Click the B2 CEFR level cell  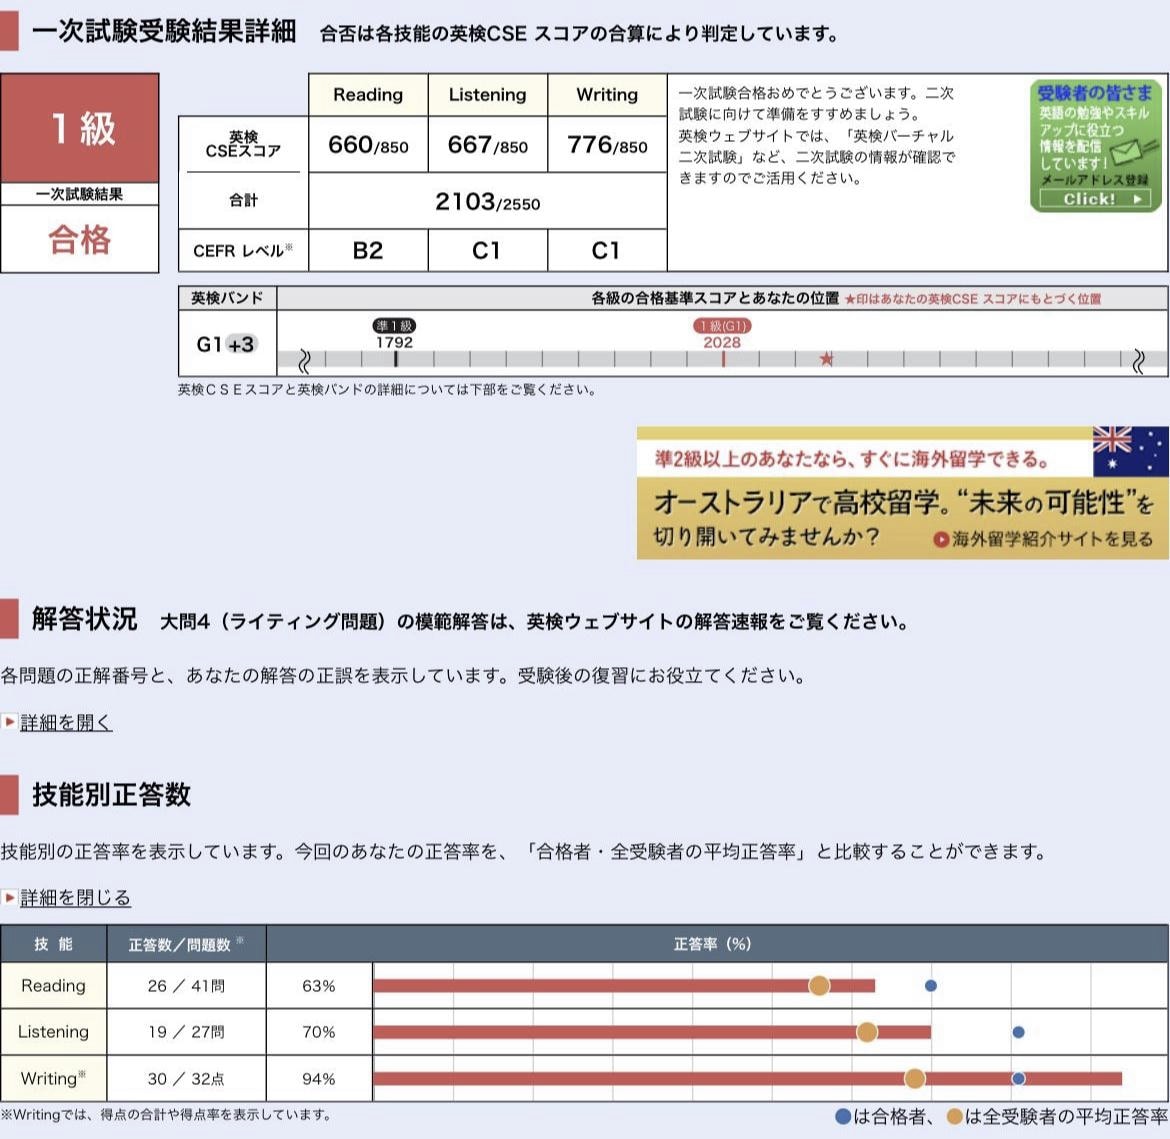click(x=368, y=250)
